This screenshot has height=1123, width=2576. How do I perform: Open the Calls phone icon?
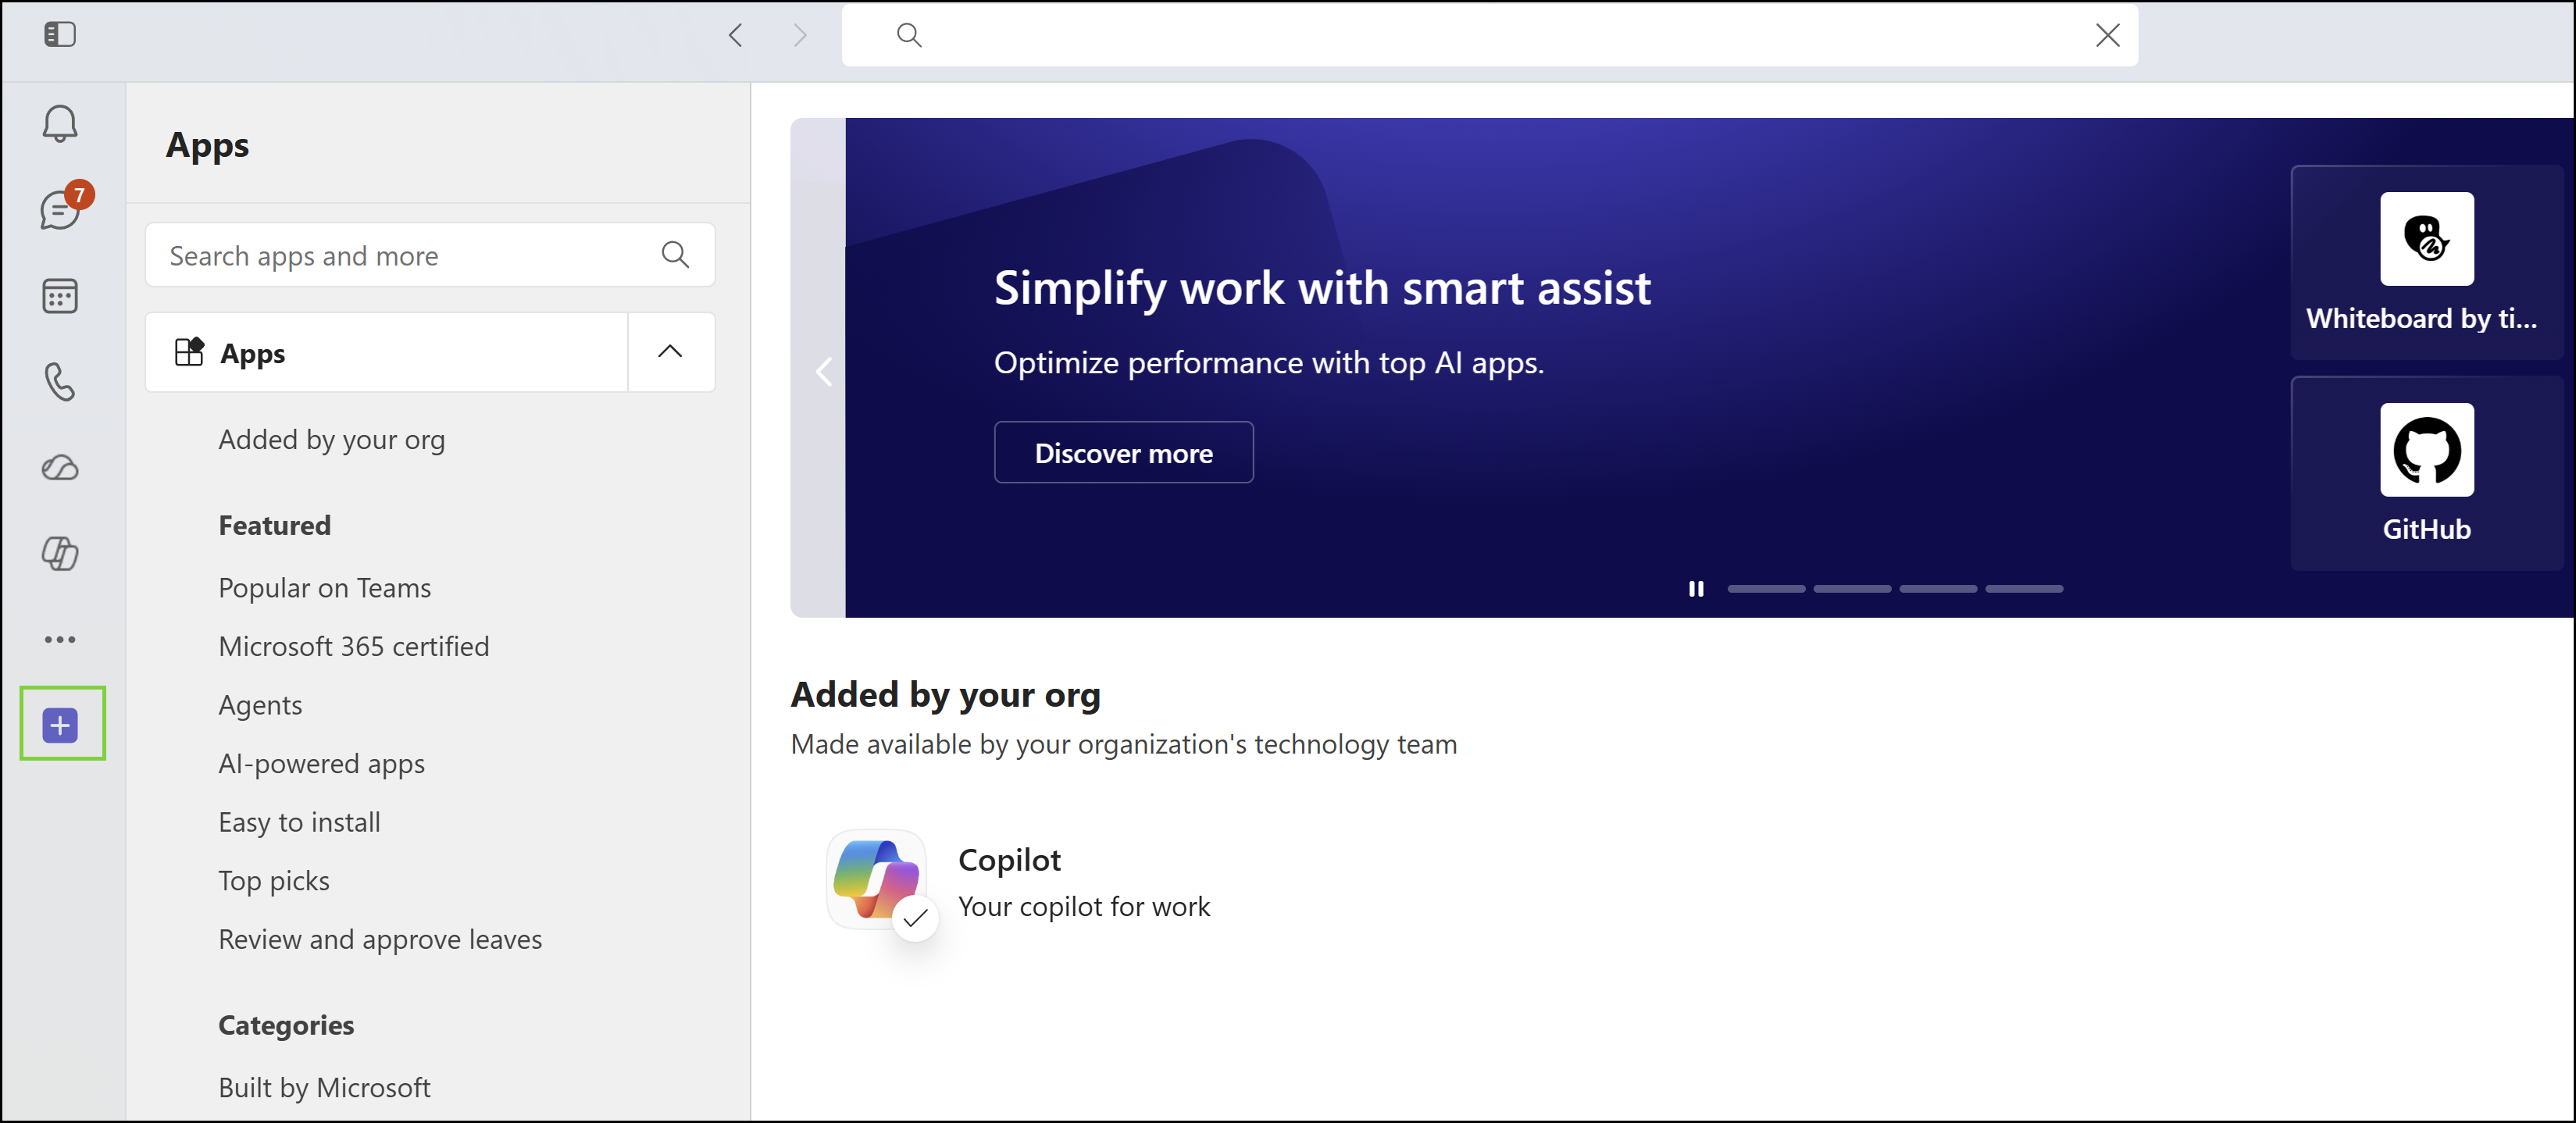click(60, 382)
